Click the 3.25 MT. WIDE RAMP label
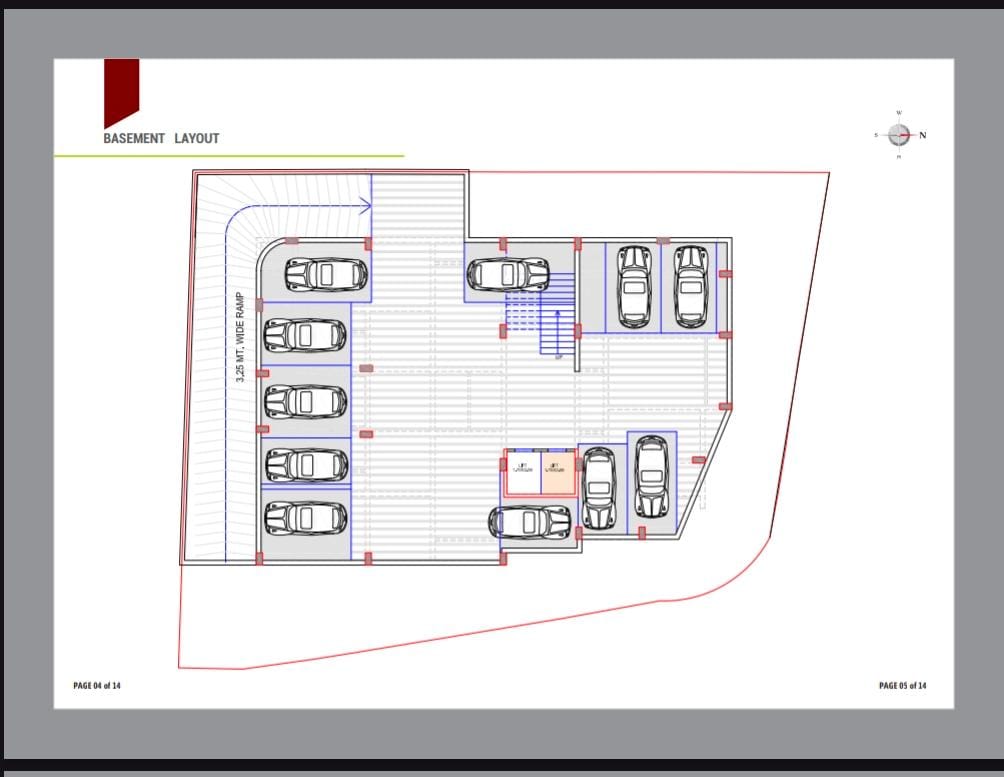 pos(240,338)
